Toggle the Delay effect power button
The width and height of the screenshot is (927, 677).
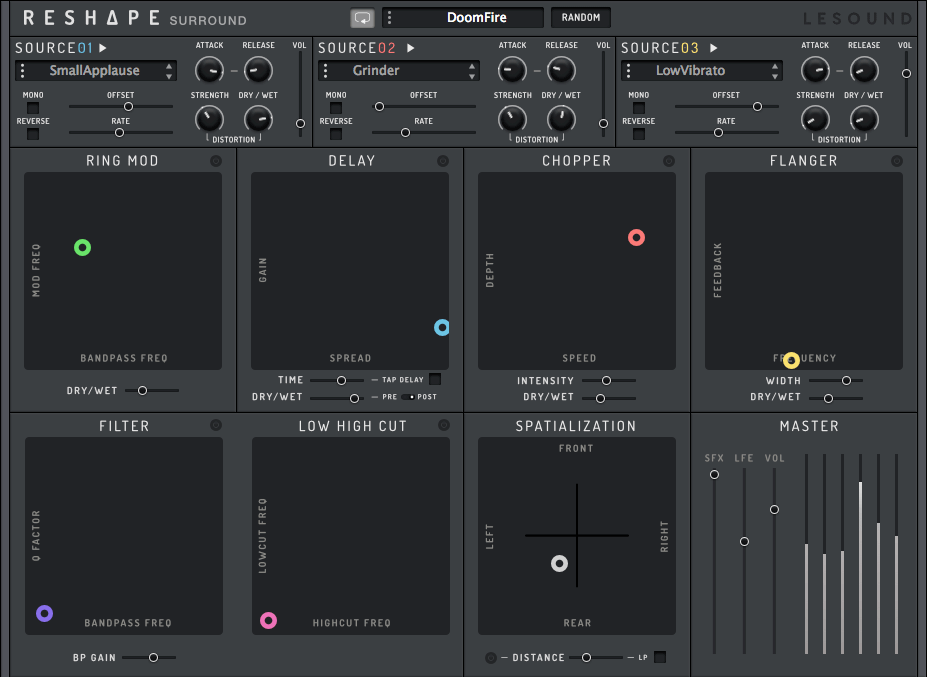443,161
